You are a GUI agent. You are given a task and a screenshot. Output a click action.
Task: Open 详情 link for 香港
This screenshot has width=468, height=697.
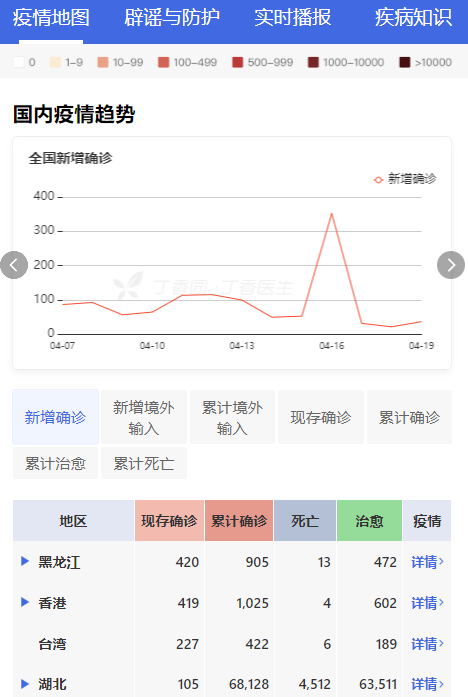pyautogui.click(x=427, y=603)
